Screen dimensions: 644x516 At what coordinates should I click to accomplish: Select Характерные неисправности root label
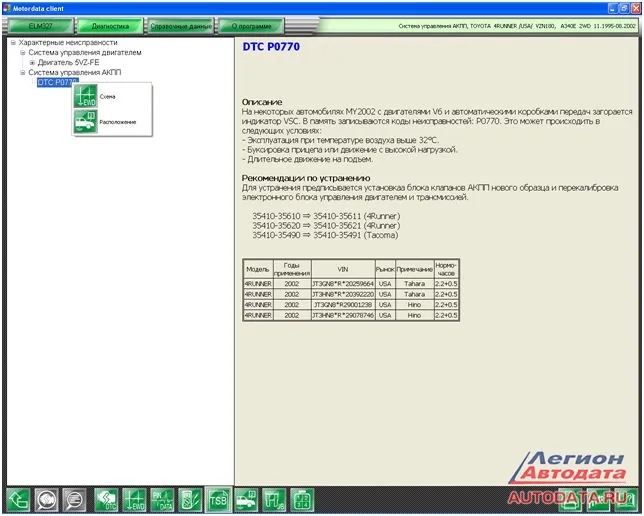pos(68,42)
